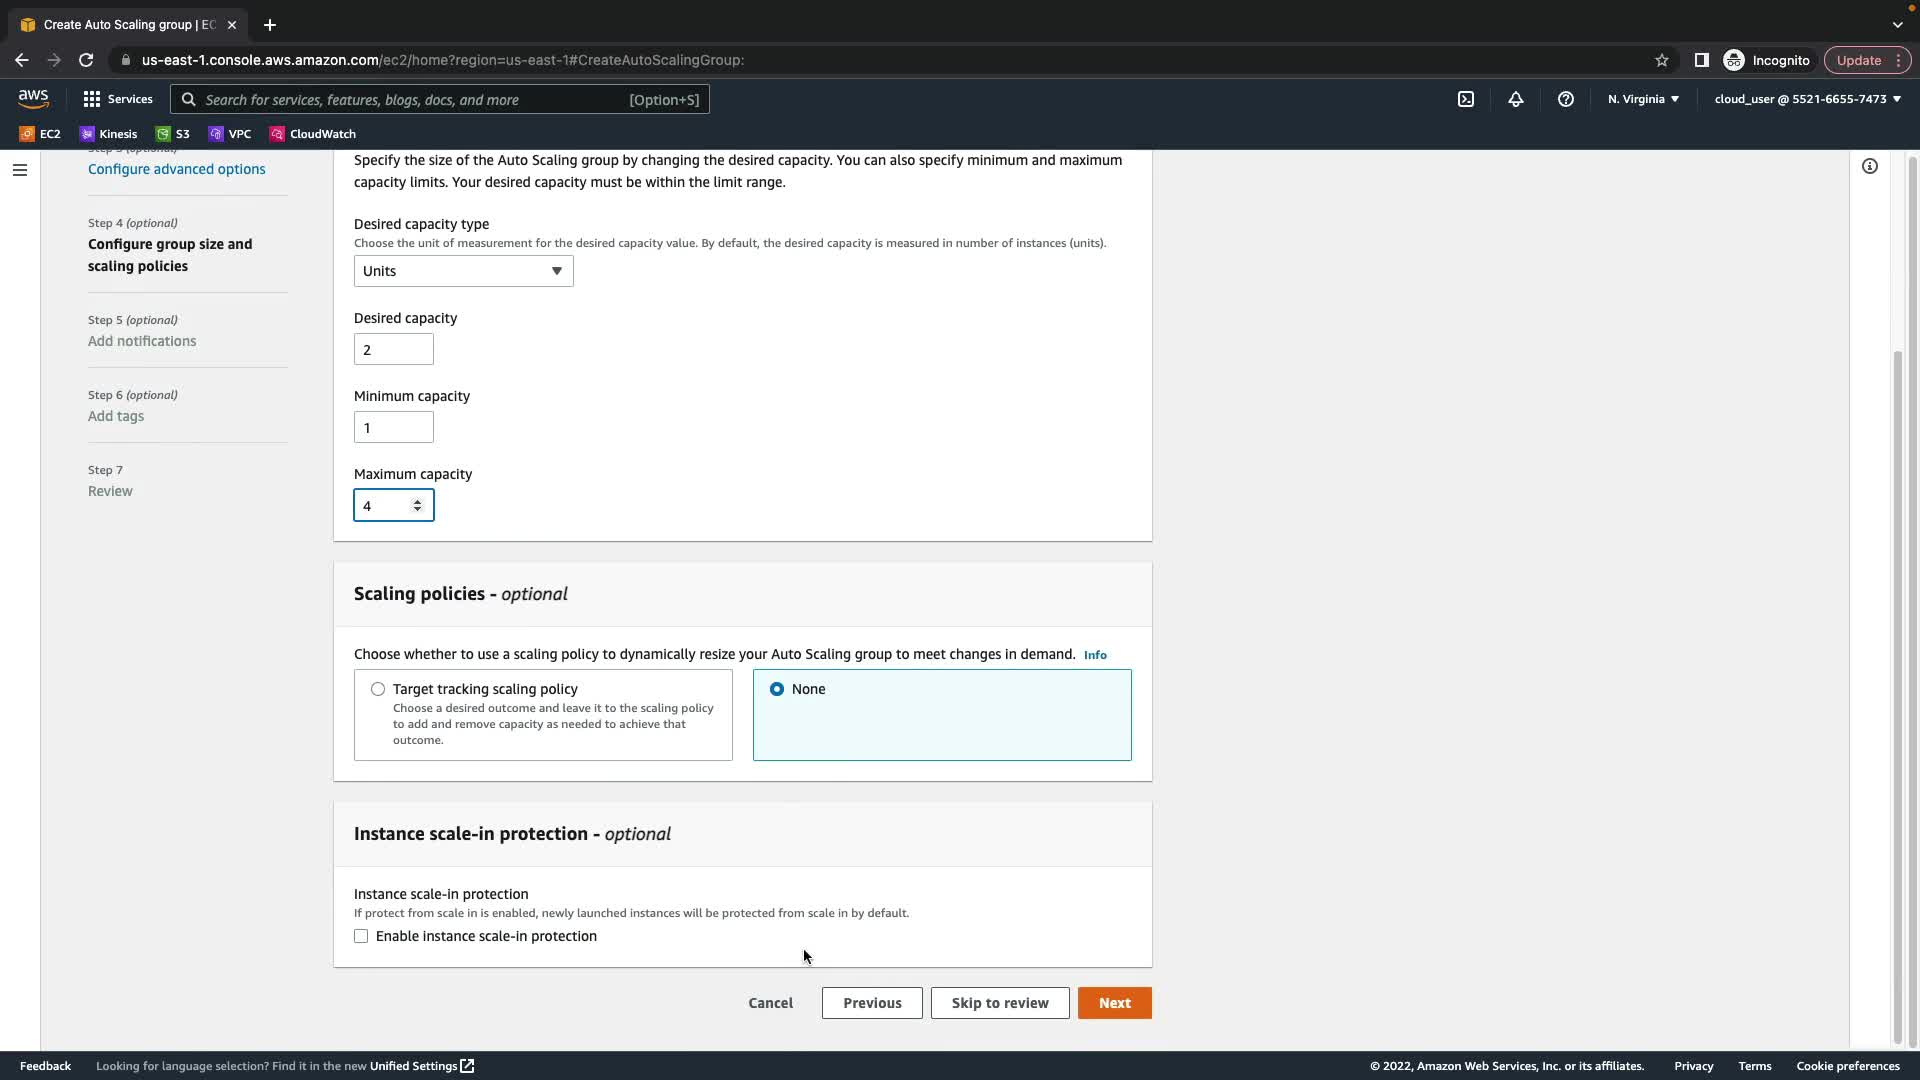Click the Maximum capacity stepper arrows

pyautogui.click(x=417, y=506)
